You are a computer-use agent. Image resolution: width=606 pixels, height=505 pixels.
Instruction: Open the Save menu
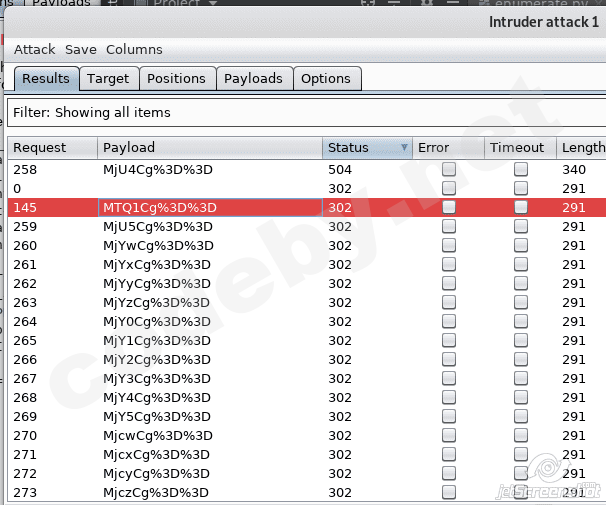(x=81, y=49)
